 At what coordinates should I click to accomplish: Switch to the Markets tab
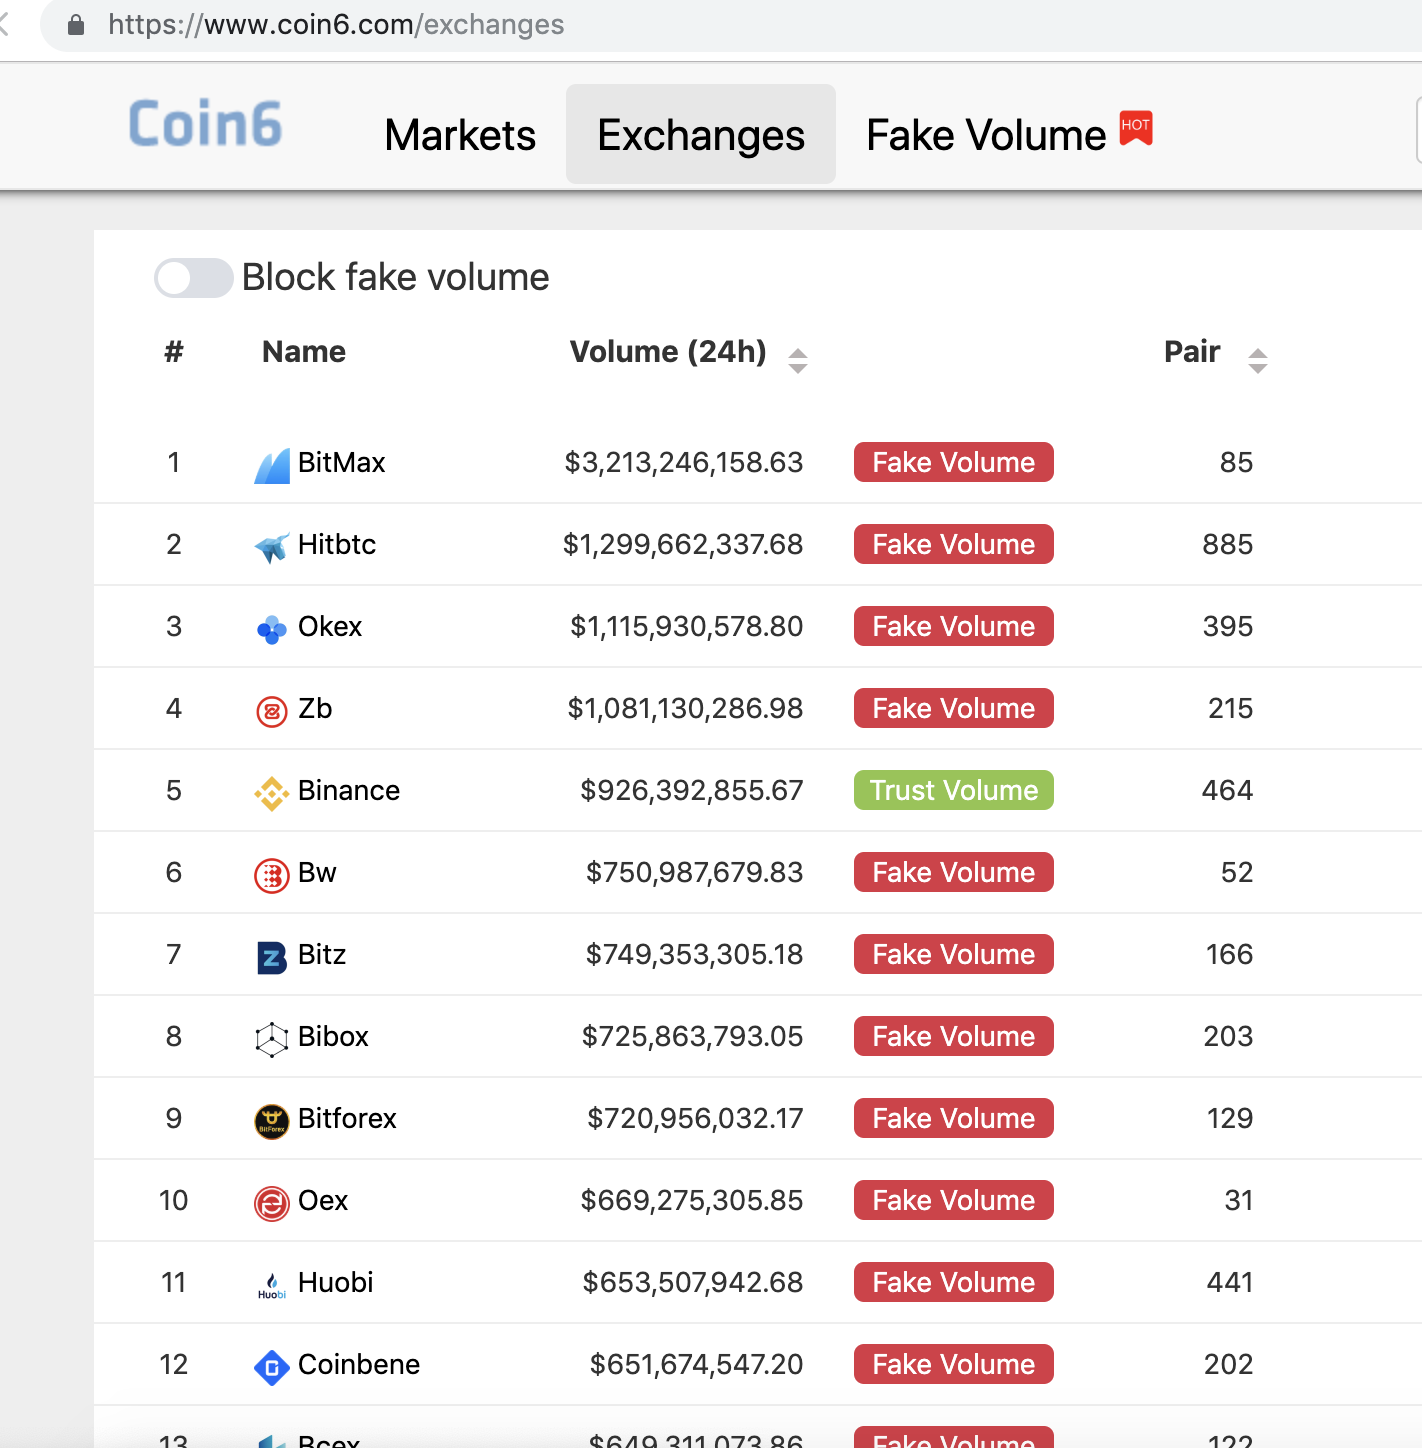(459, 134)
